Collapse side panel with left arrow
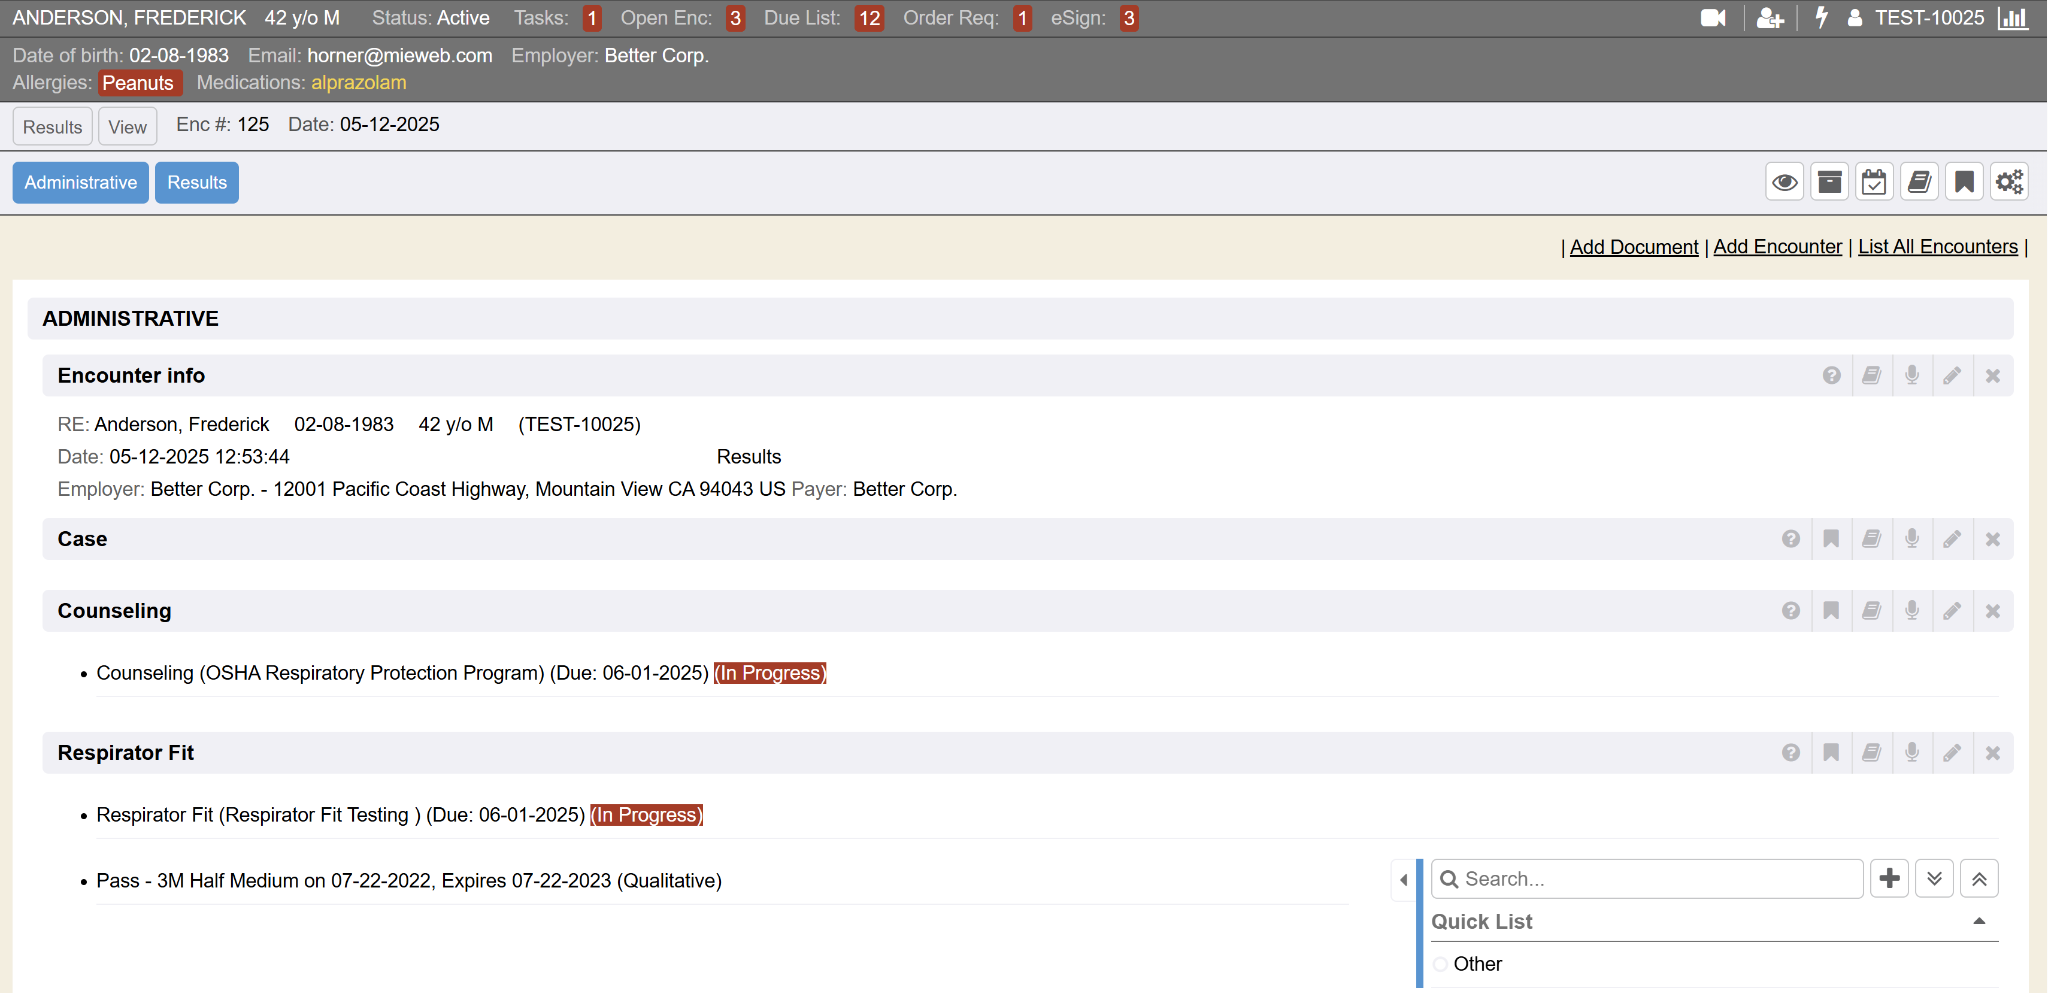The width and height of the screenshot is (2048, 993). (x=1404, y=880)
